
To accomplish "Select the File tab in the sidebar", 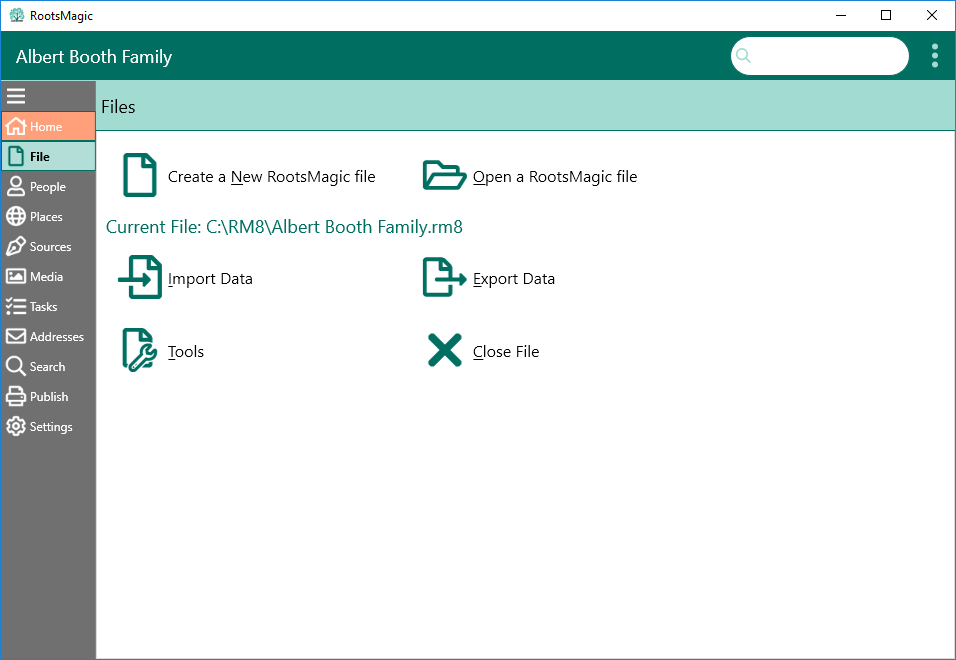I will coord(48,156).
